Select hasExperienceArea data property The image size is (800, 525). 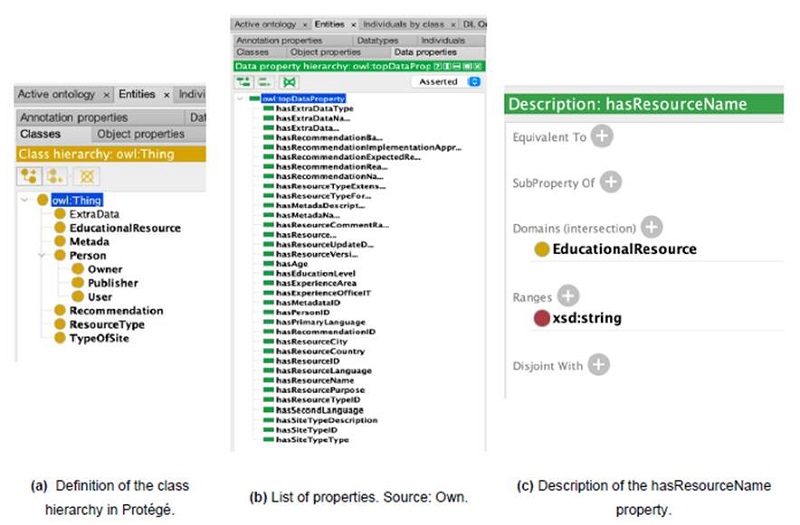[316, 283]
